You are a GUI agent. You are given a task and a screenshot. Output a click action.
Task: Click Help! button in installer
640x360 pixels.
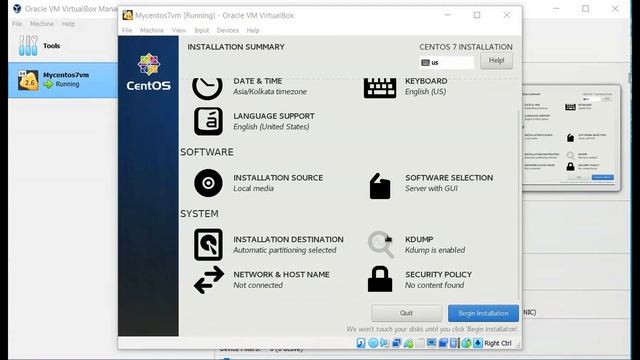coord(496,60)
